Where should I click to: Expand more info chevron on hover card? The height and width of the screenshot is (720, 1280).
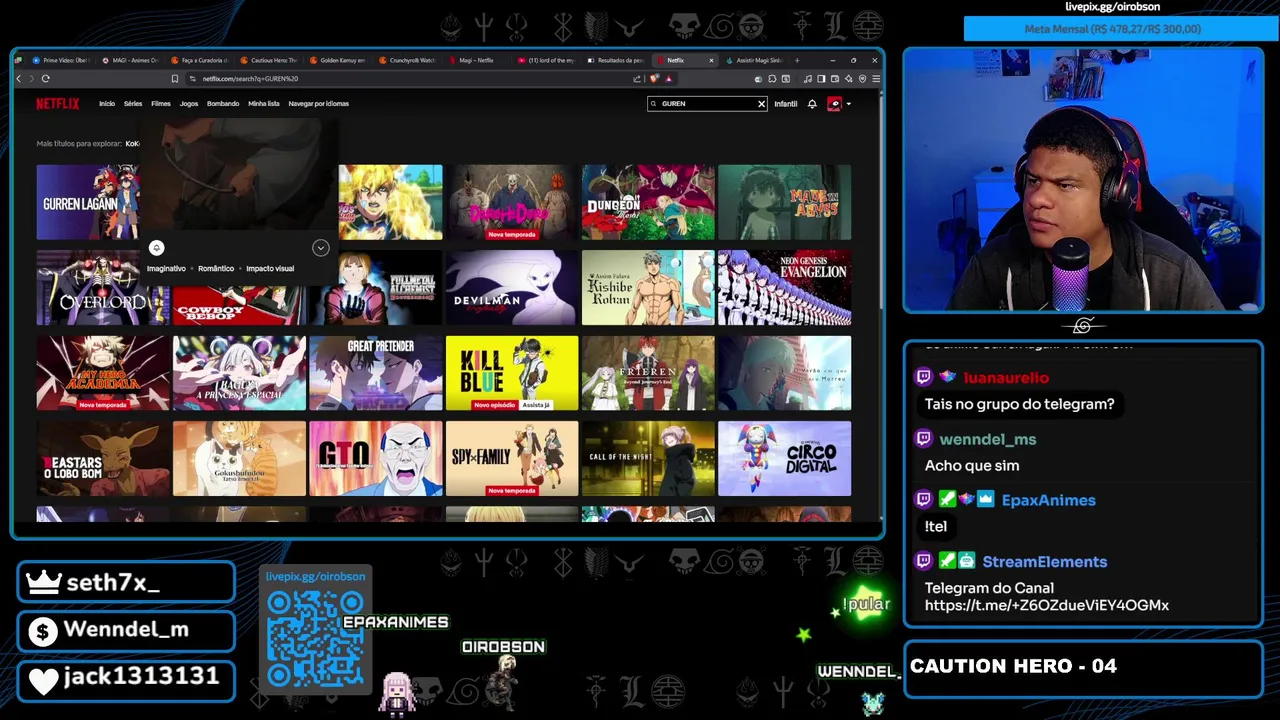click(x=320, y=248)
